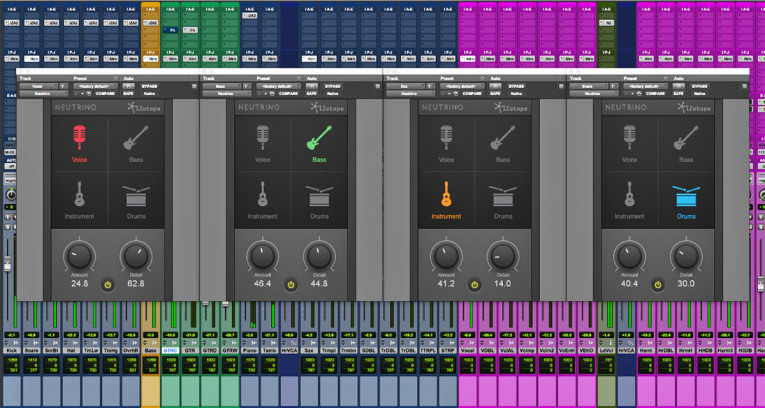Screen dimensions: 765x408
Task: Click Amount knob showing 24.8
Action: pyautogui.click(x=80, y=256)
